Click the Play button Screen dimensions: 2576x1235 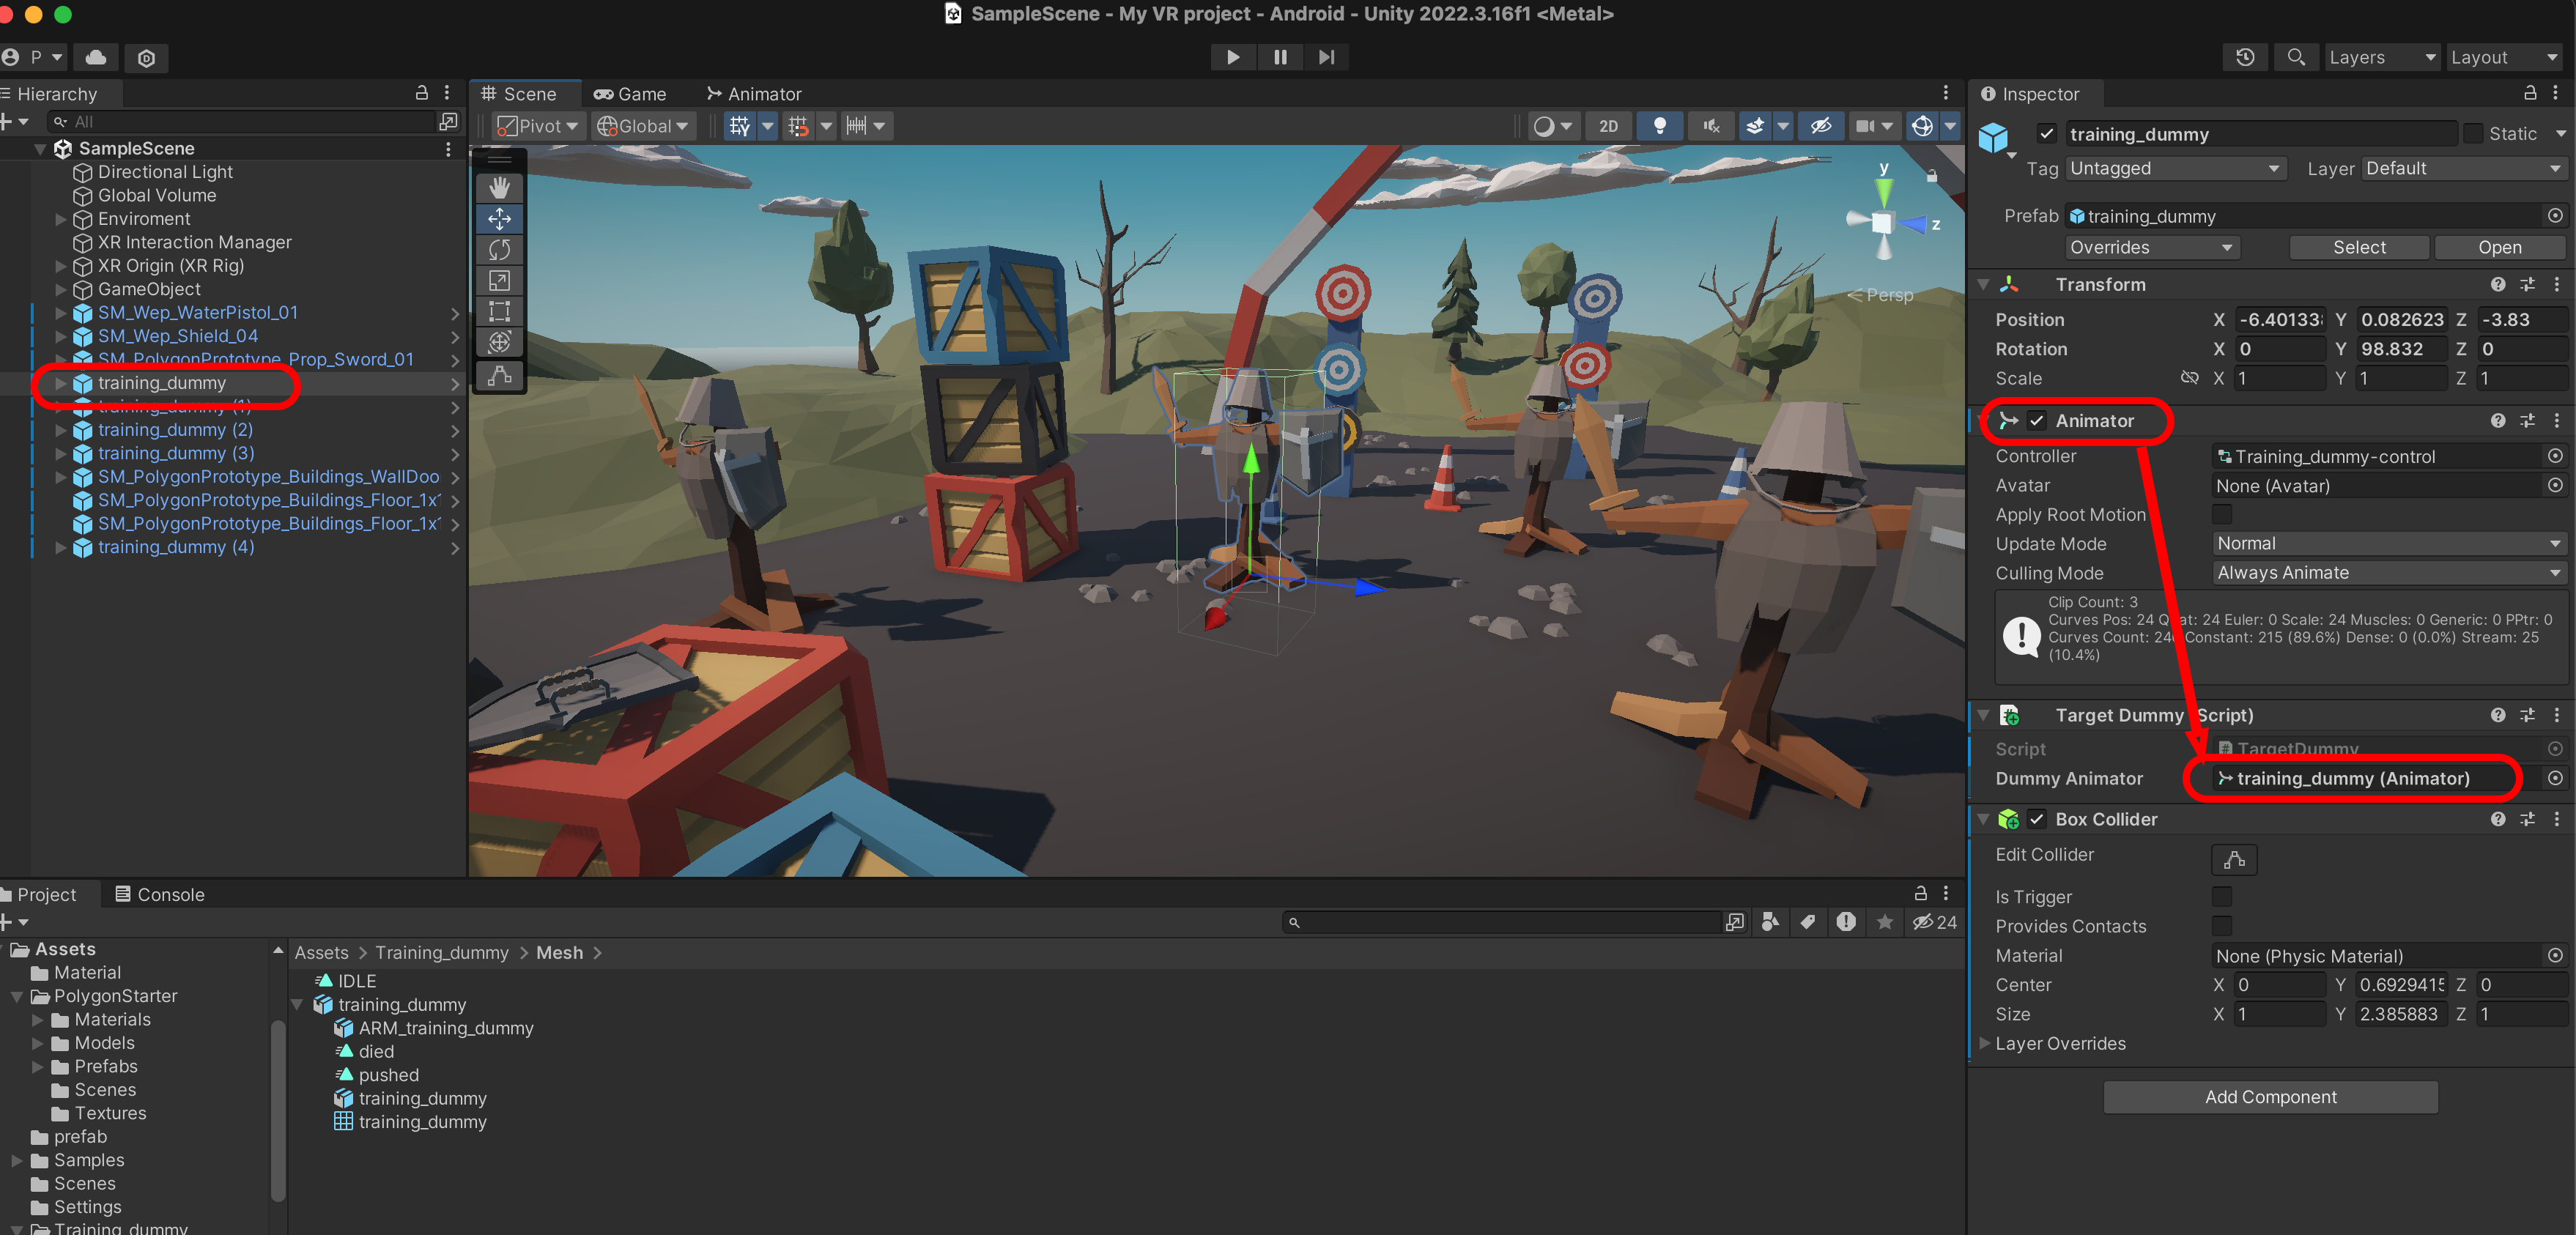coord(1232,57)
